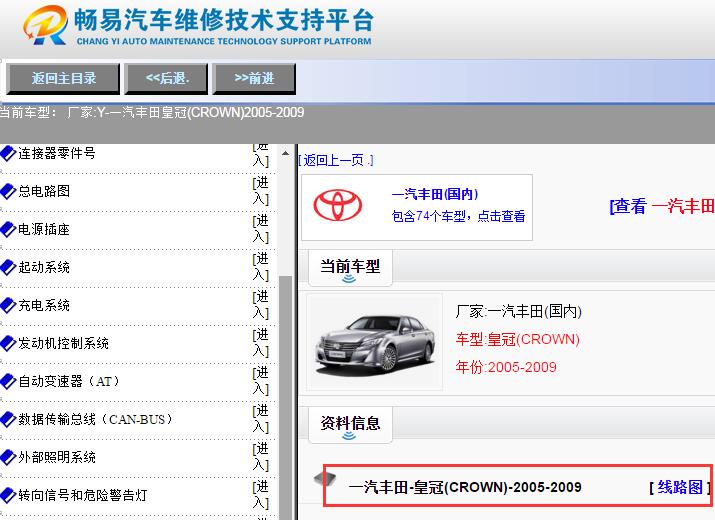
Task: Click the gray item icon before 一汽丰田-皇冠
Action: click(x=325, y=478)
